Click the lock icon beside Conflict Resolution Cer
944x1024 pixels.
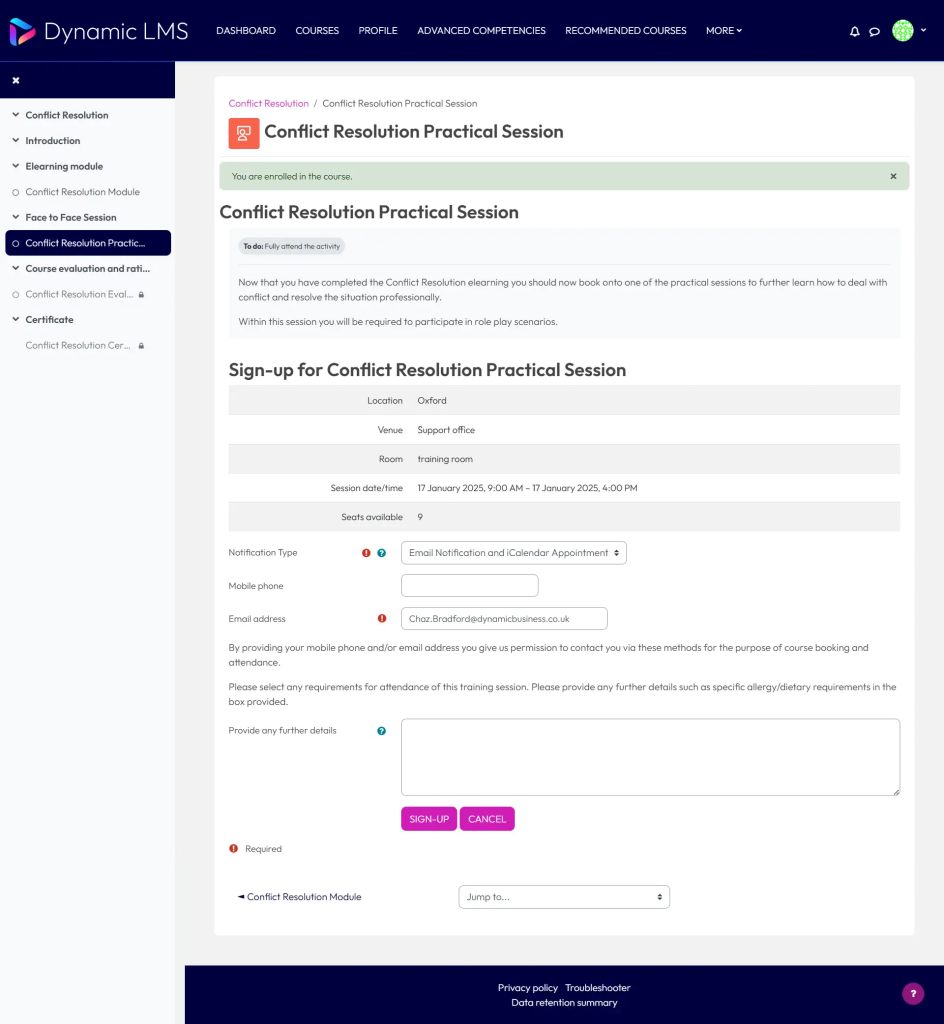tap(141, 345)
